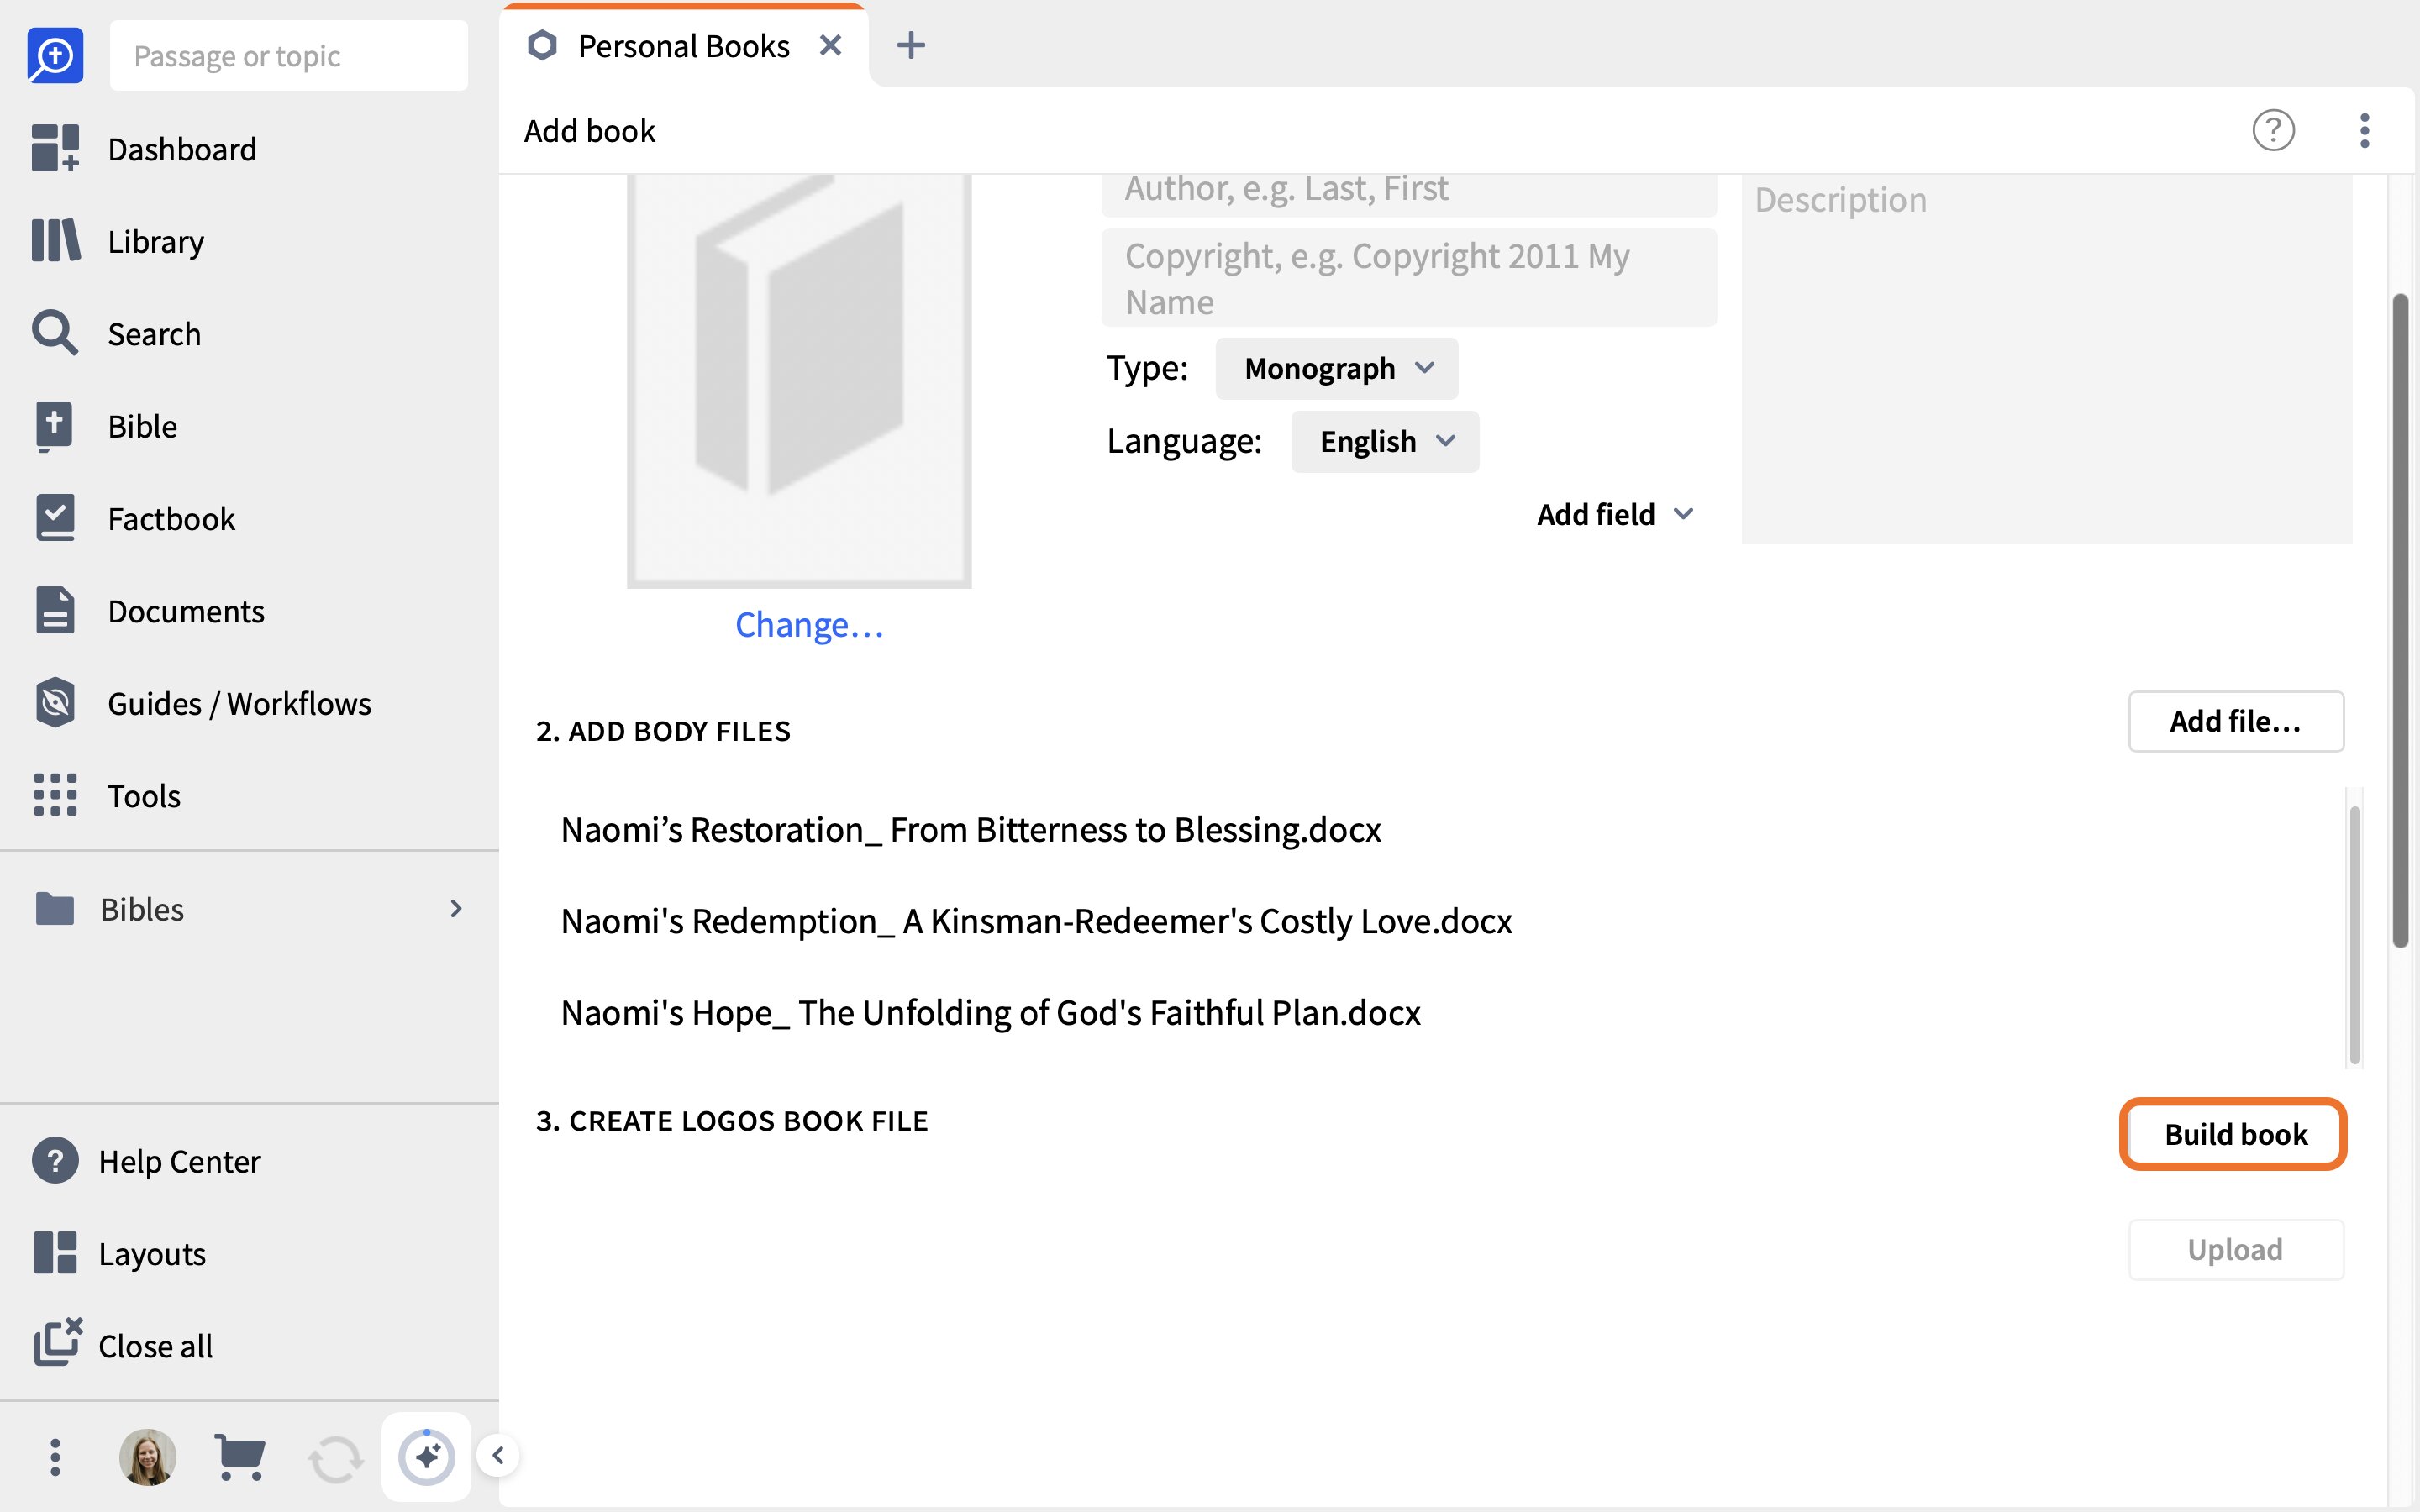Open the Help Center question icon

click(55, 1161)
